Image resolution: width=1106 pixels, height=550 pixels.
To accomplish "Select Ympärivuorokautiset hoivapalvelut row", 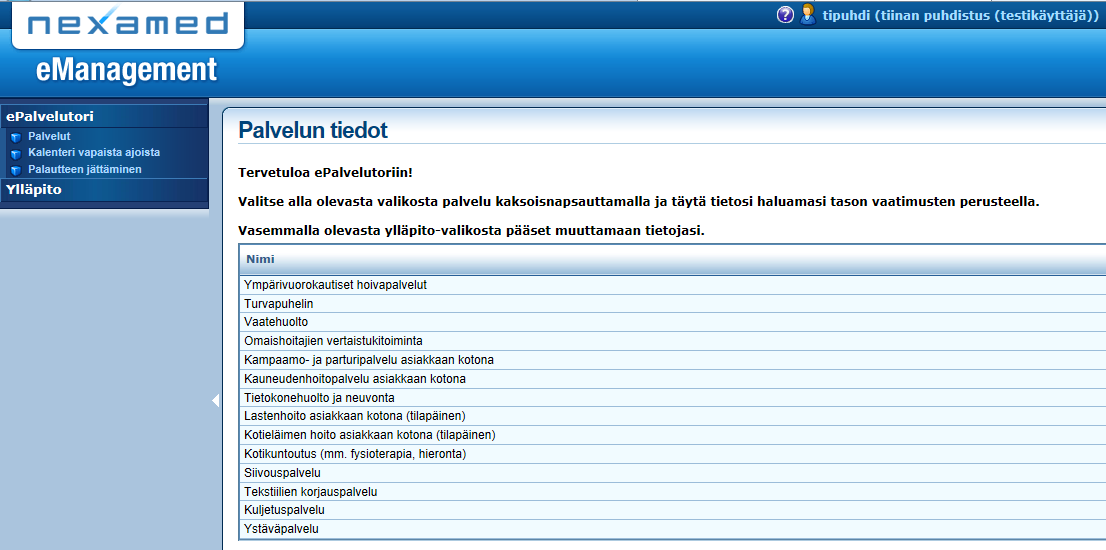I will coord(673,285).
